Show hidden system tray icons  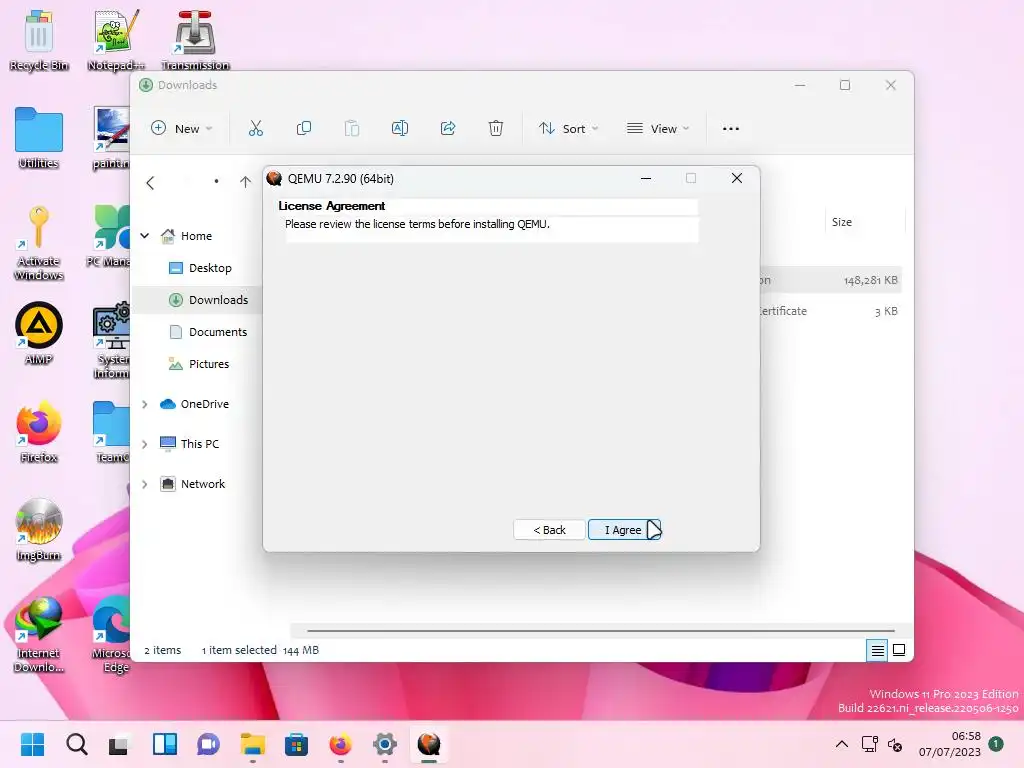pos(842,744)
